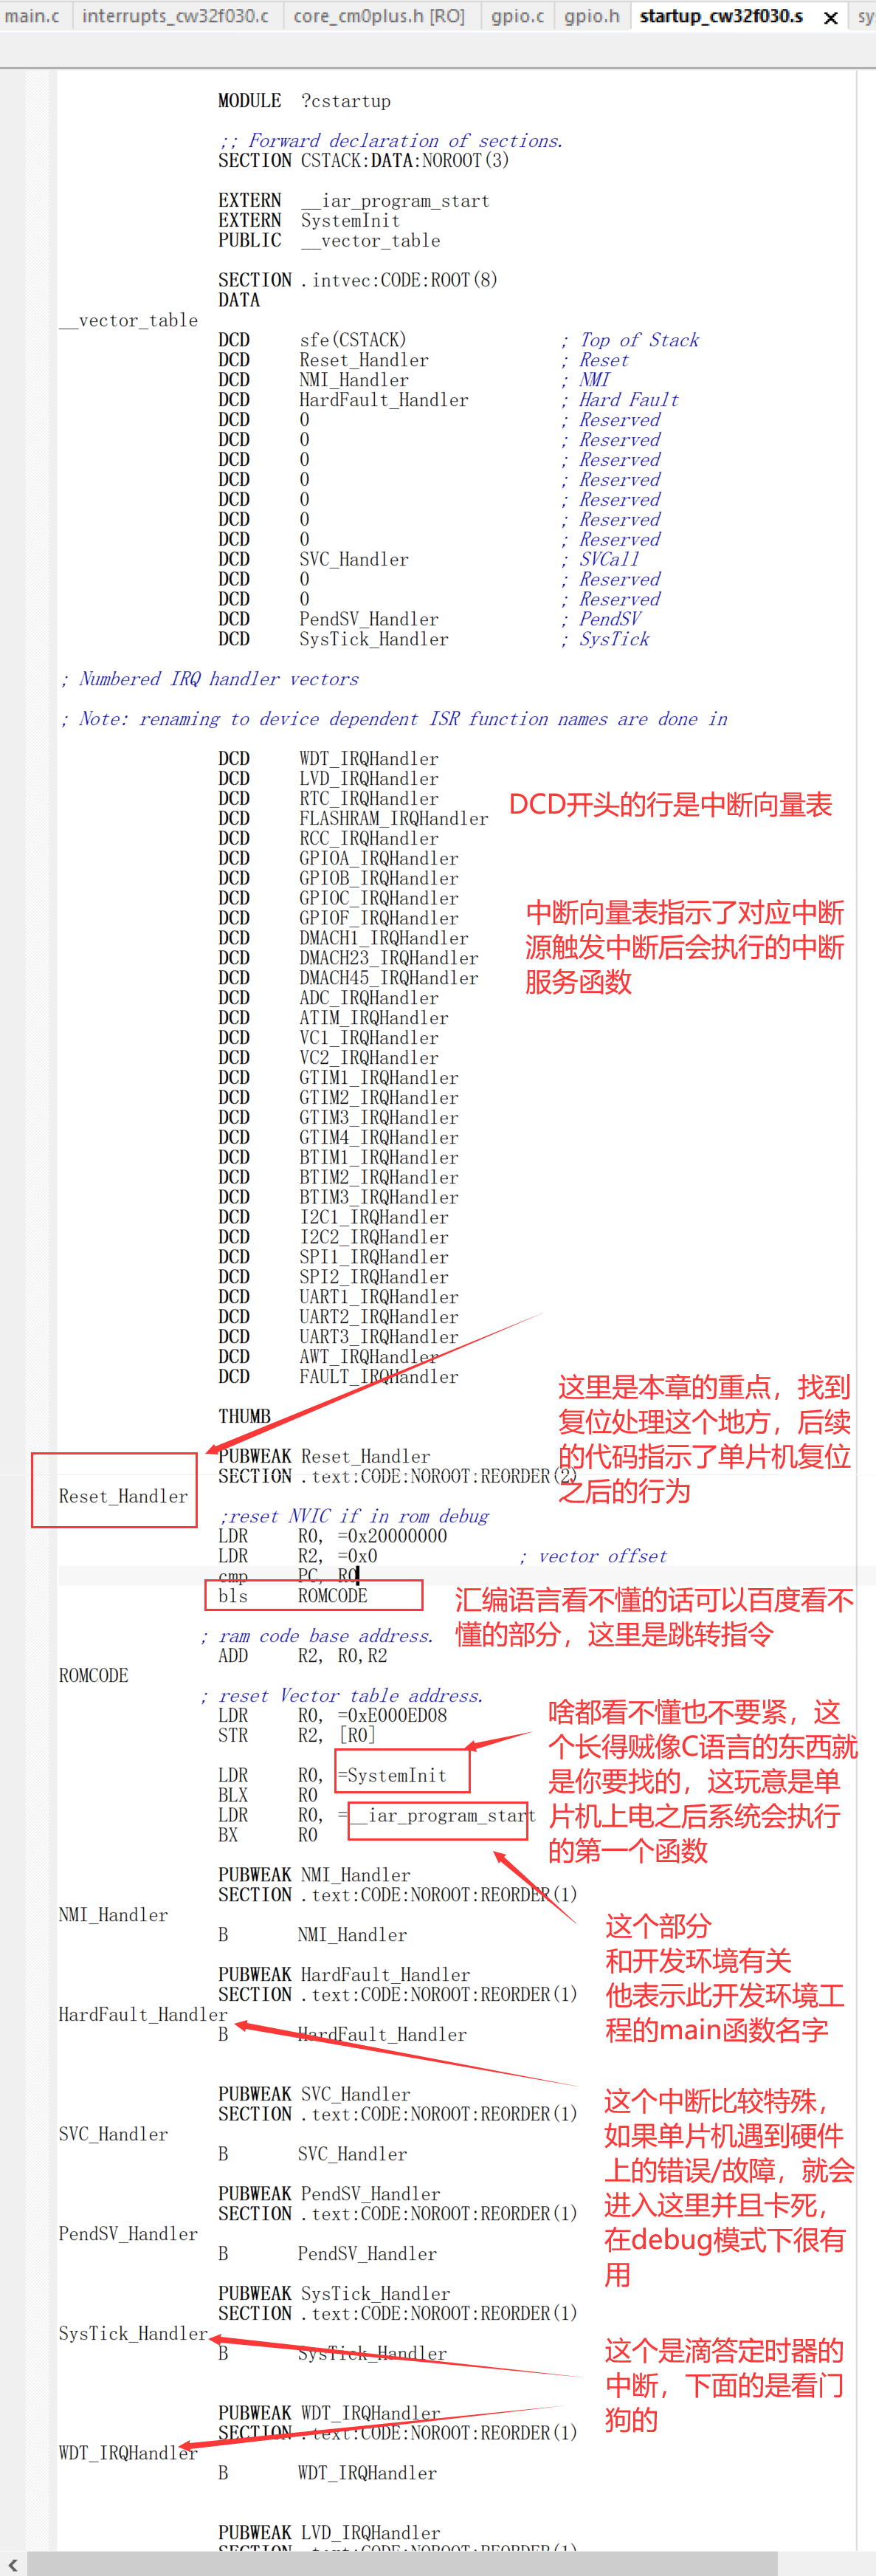Screen dimensions: 876x2576
Task: Click the SysTick_Handler vector DCD entry
Action: pos(333,639)
